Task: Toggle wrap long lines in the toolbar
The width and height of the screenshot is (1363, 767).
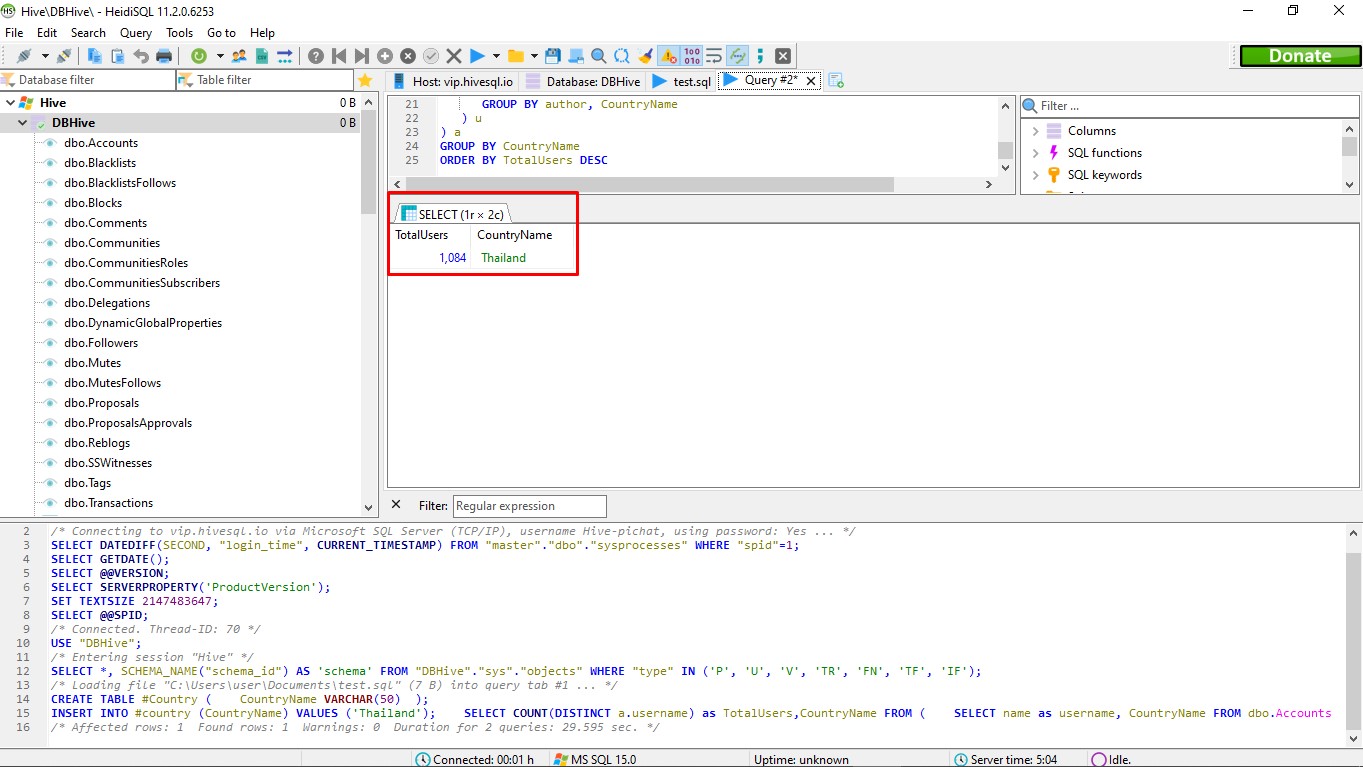Action: coord(714,56)
